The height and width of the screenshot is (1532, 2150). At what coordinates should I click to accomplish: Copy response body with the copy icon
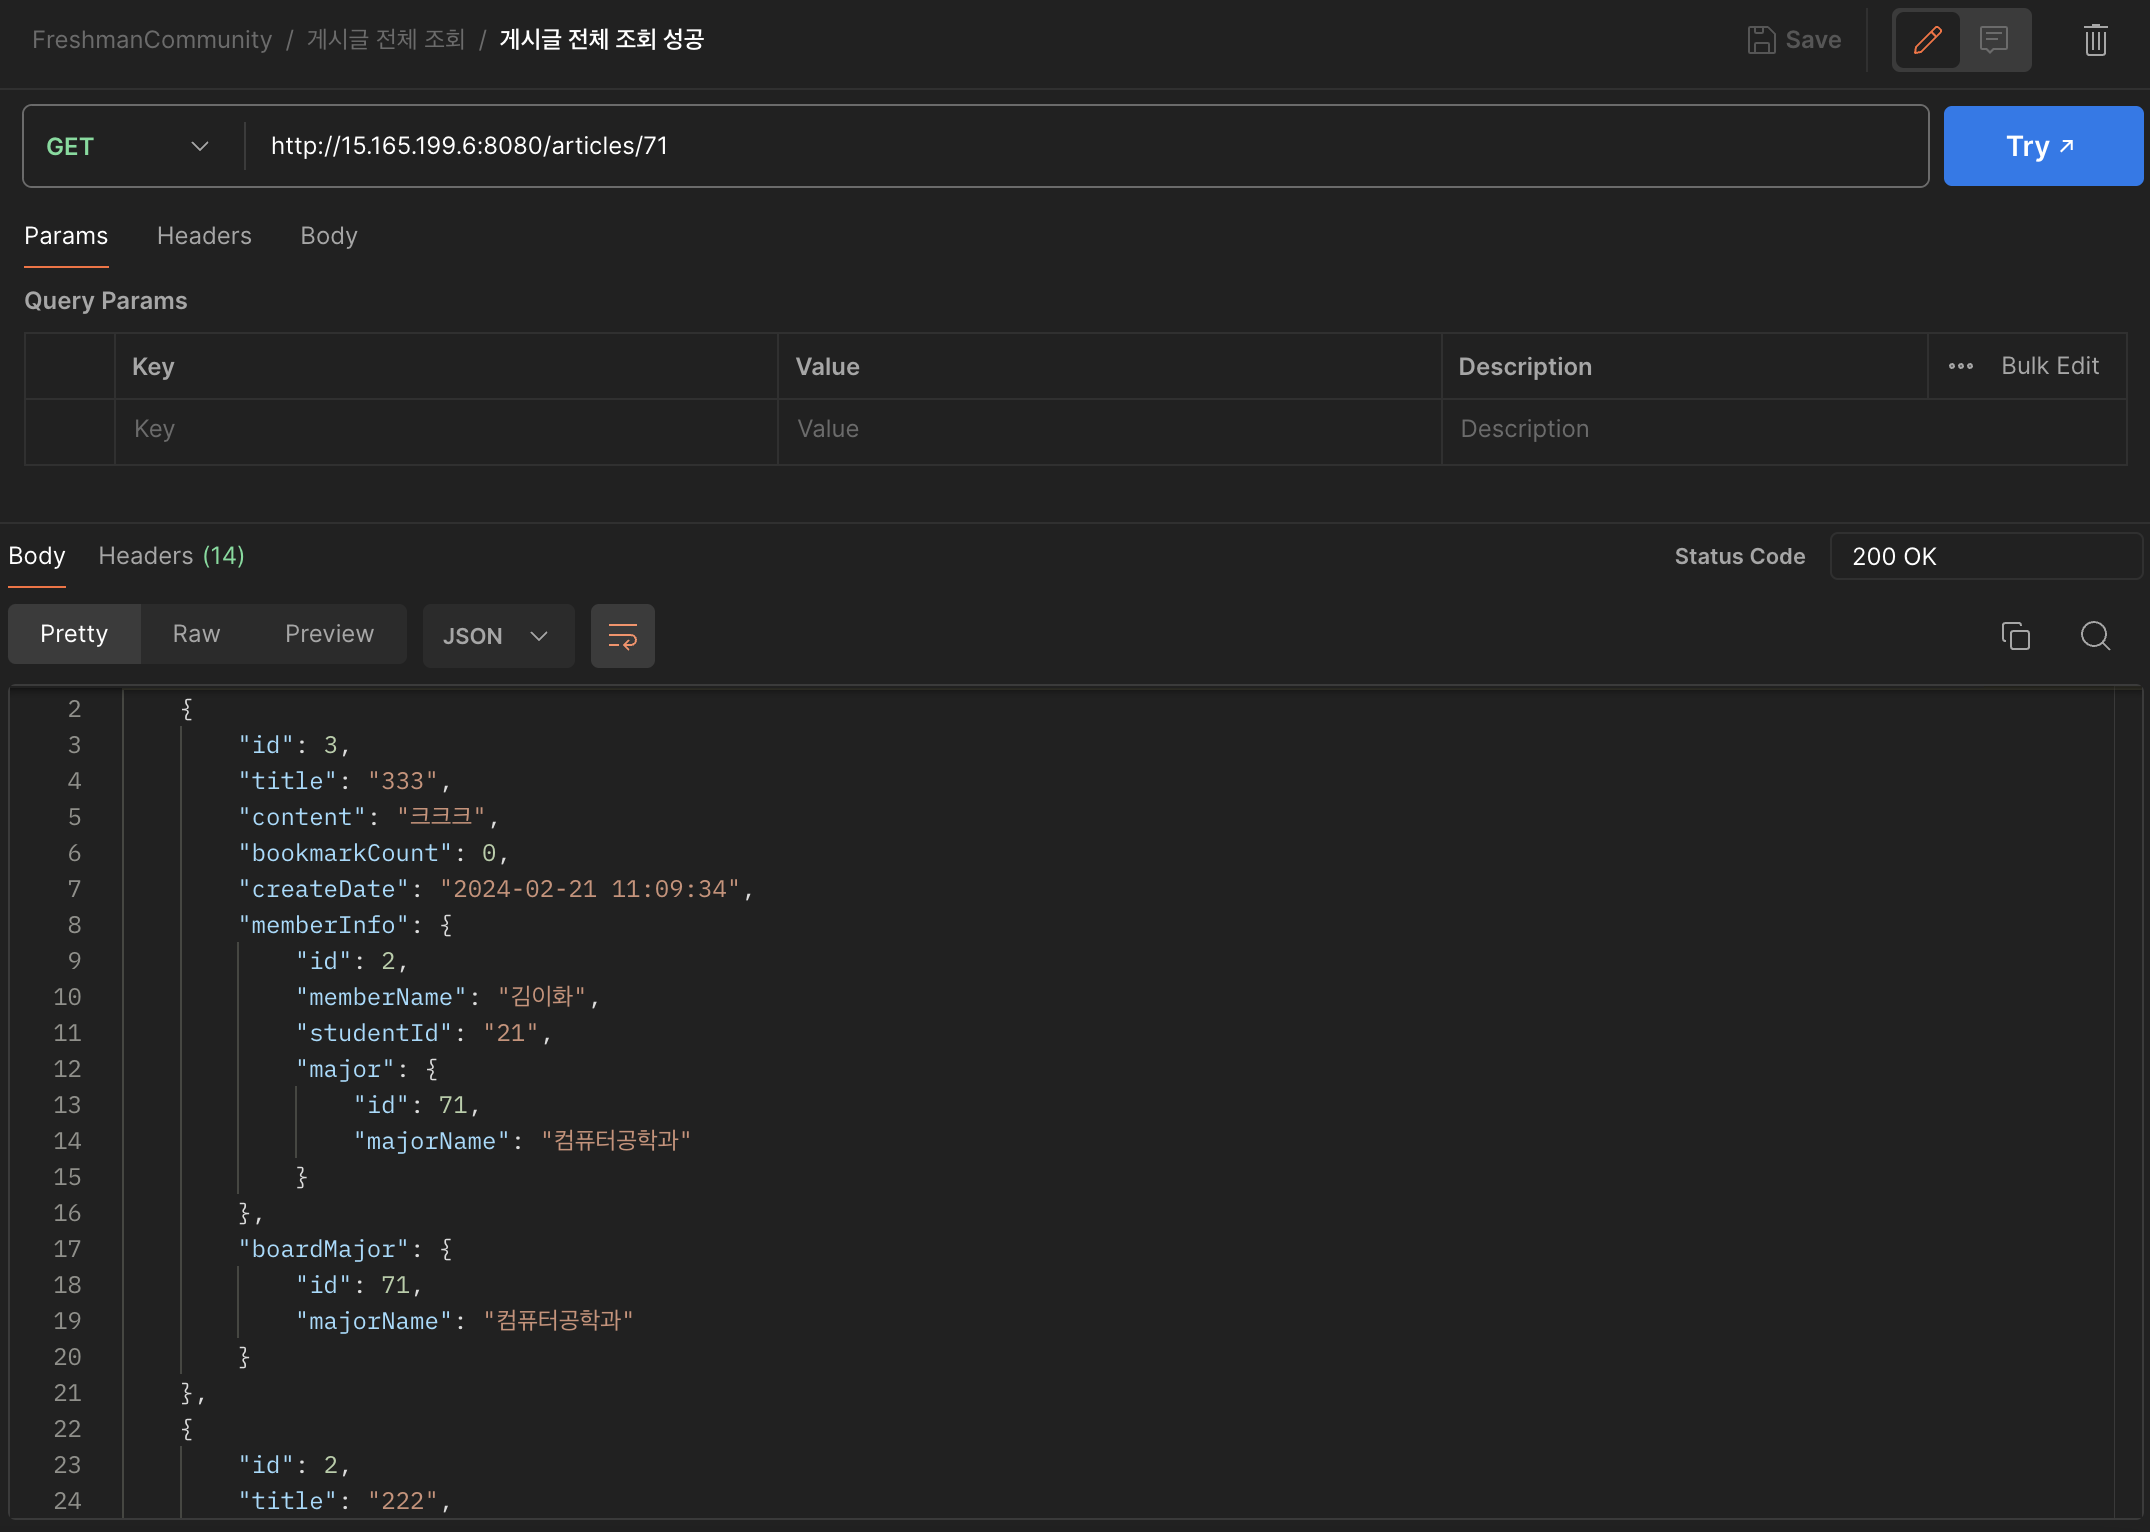click(2015, 636)
